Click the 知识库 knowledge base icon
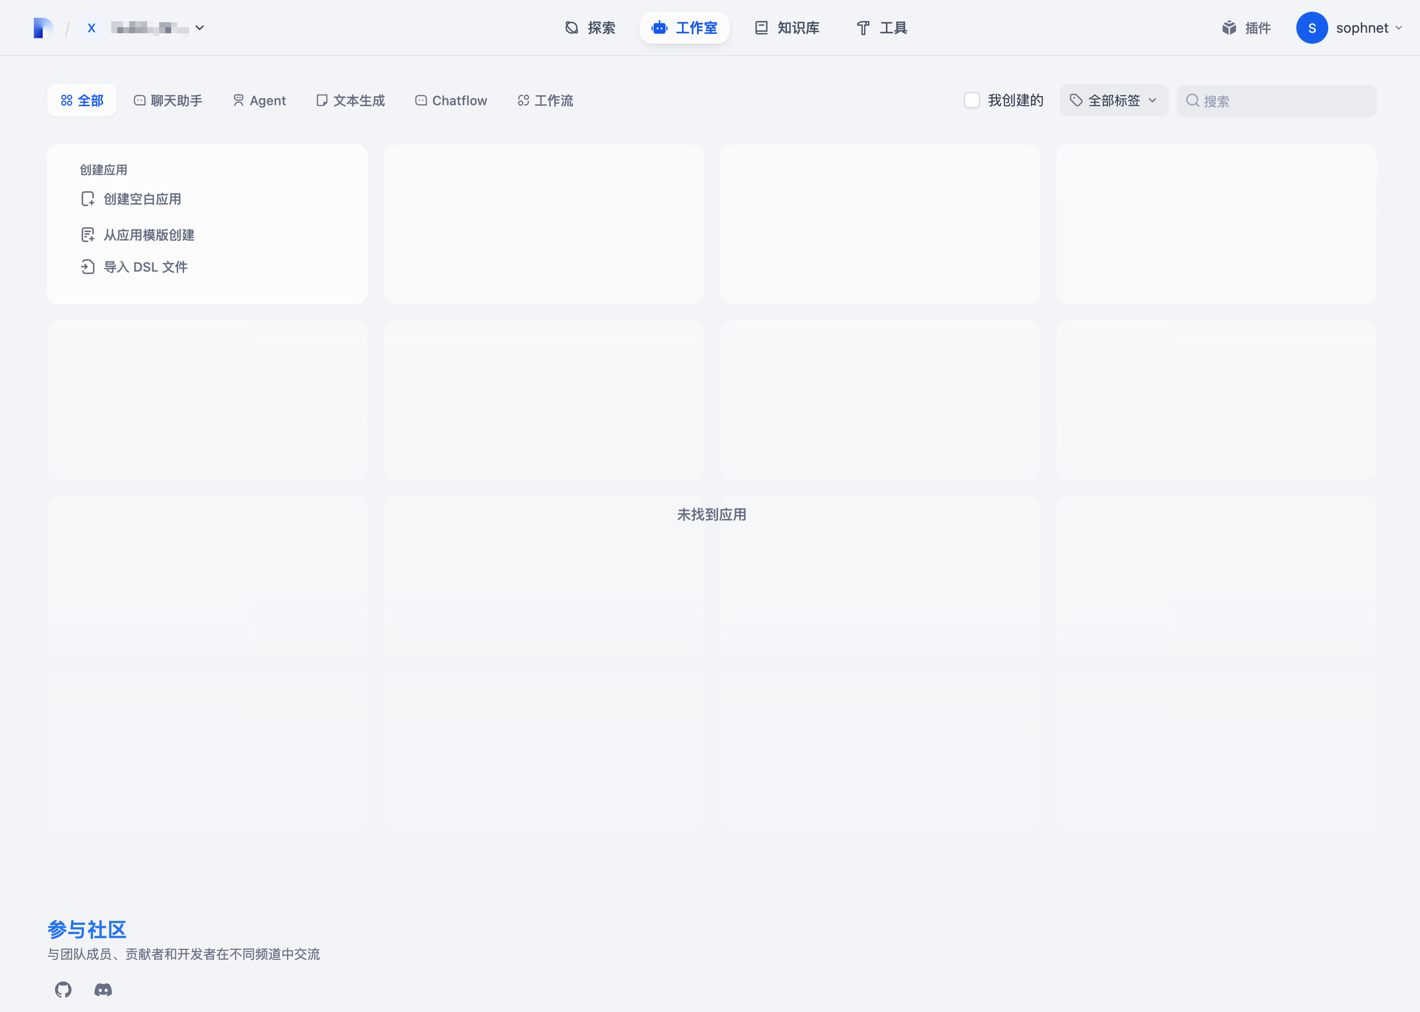Image resolution: width=1420 pixels, height=1012 pixels. (x=761, y=28)
